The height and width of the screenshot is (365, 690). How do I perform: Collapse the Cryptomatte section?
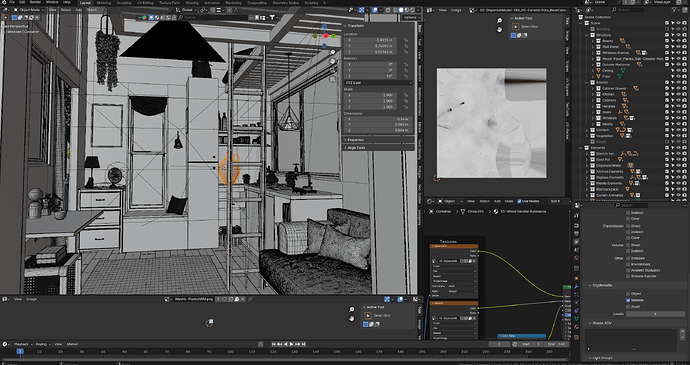click(x=602, y=285)
